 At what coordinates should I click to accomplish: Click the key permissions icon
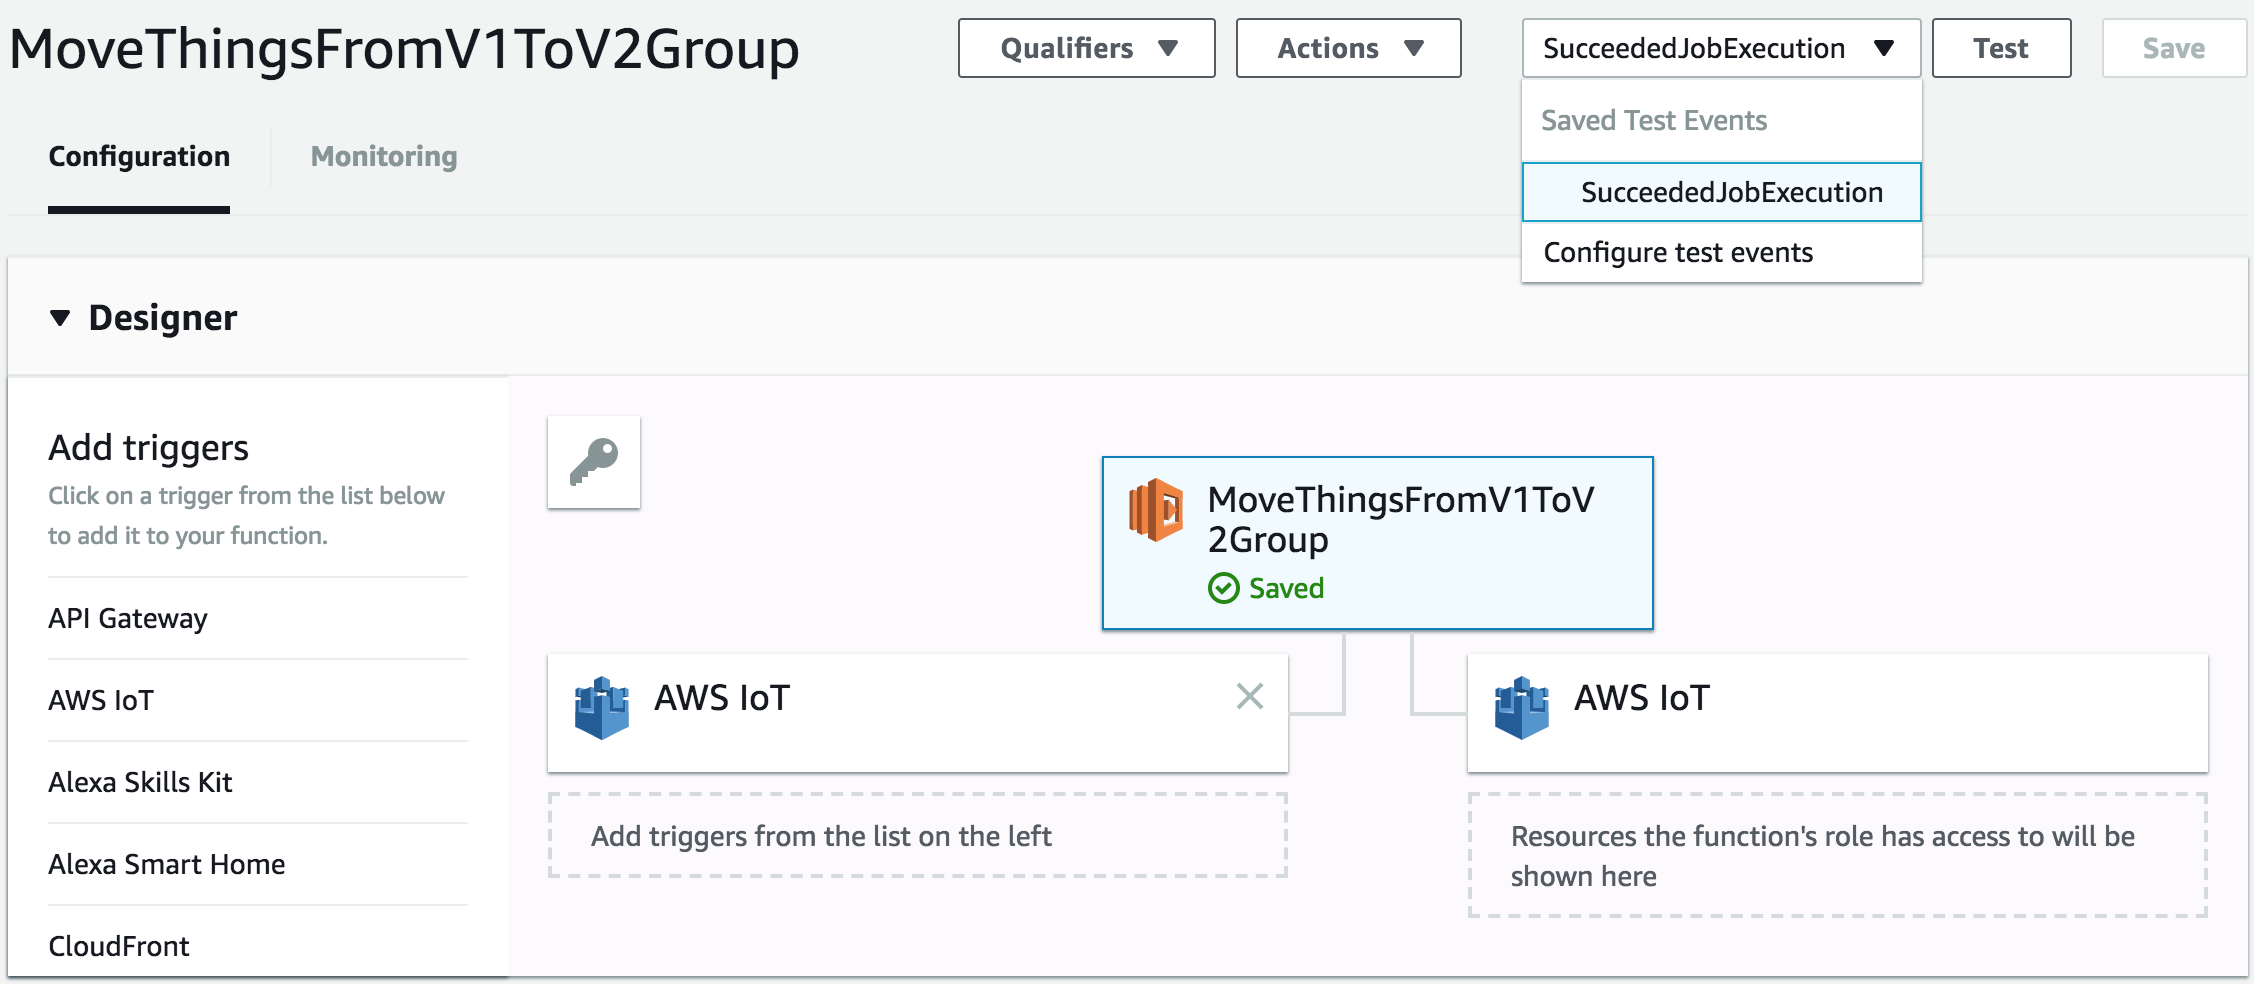(x=594, y=462)
